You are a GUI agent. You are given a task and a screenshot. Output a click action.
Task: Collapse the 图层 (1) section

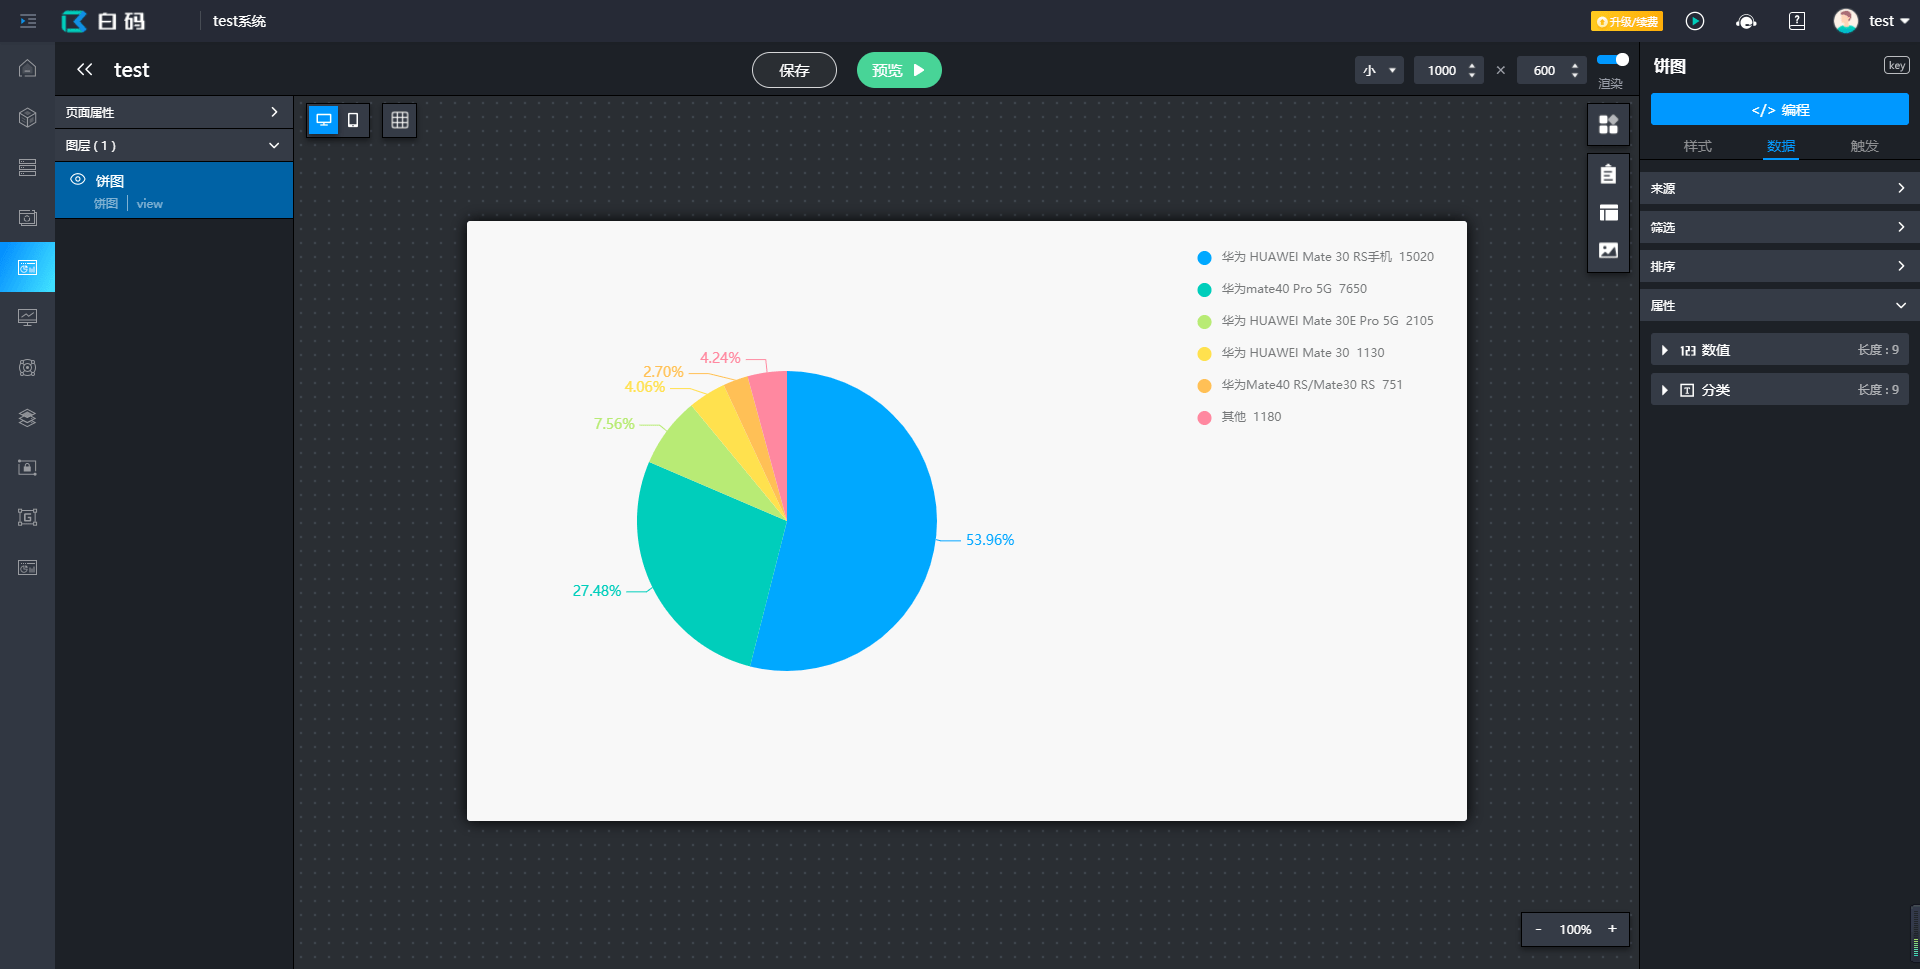173,145
